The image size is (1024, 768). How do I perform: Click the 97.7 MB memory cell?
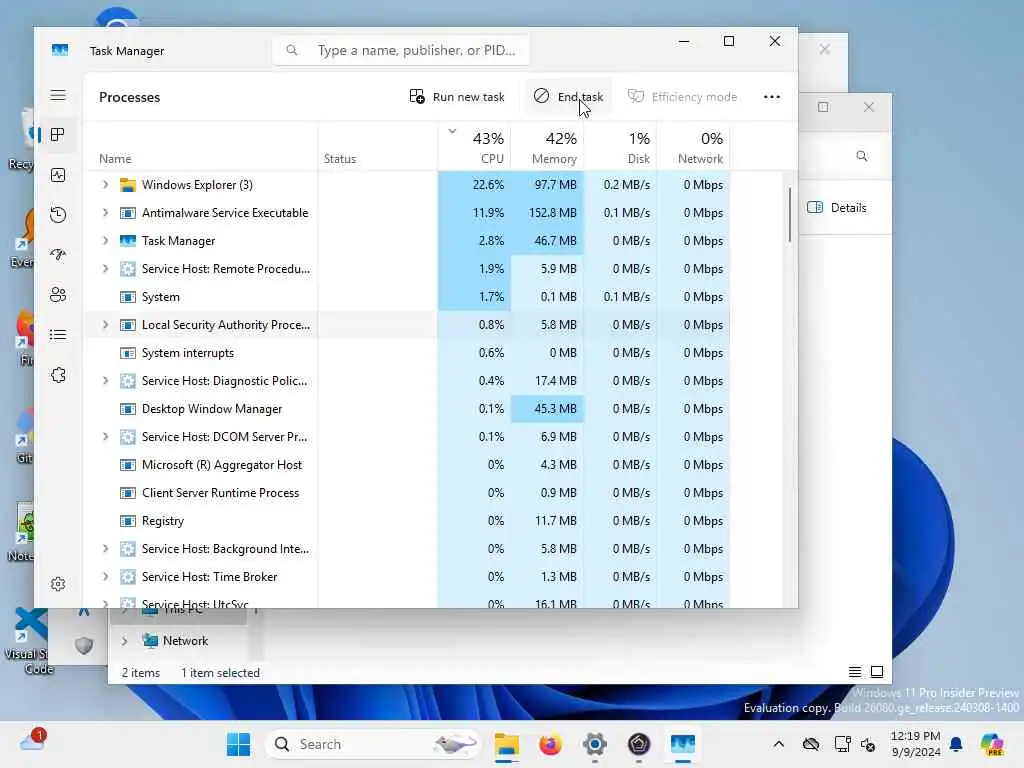pos(547,185)
